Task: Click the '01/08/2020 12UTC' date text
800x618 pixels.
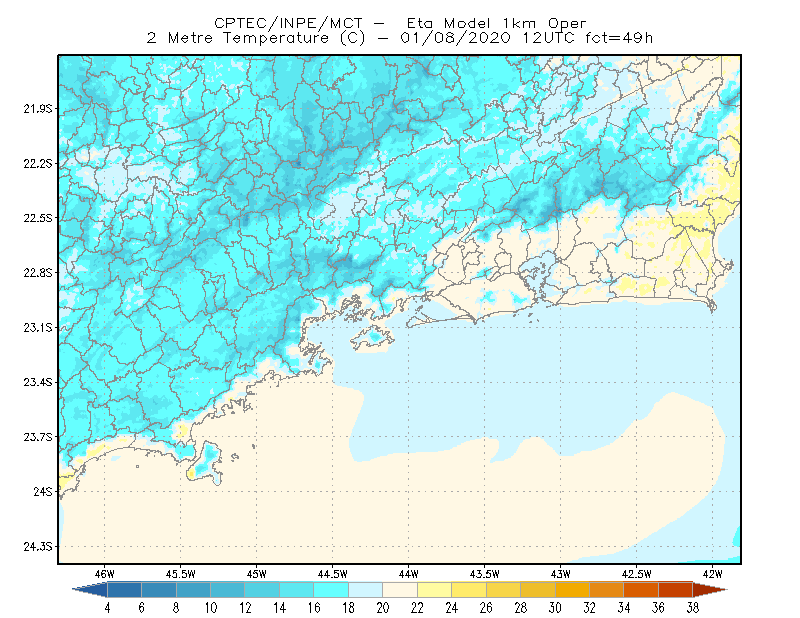Action: (487, 38)
